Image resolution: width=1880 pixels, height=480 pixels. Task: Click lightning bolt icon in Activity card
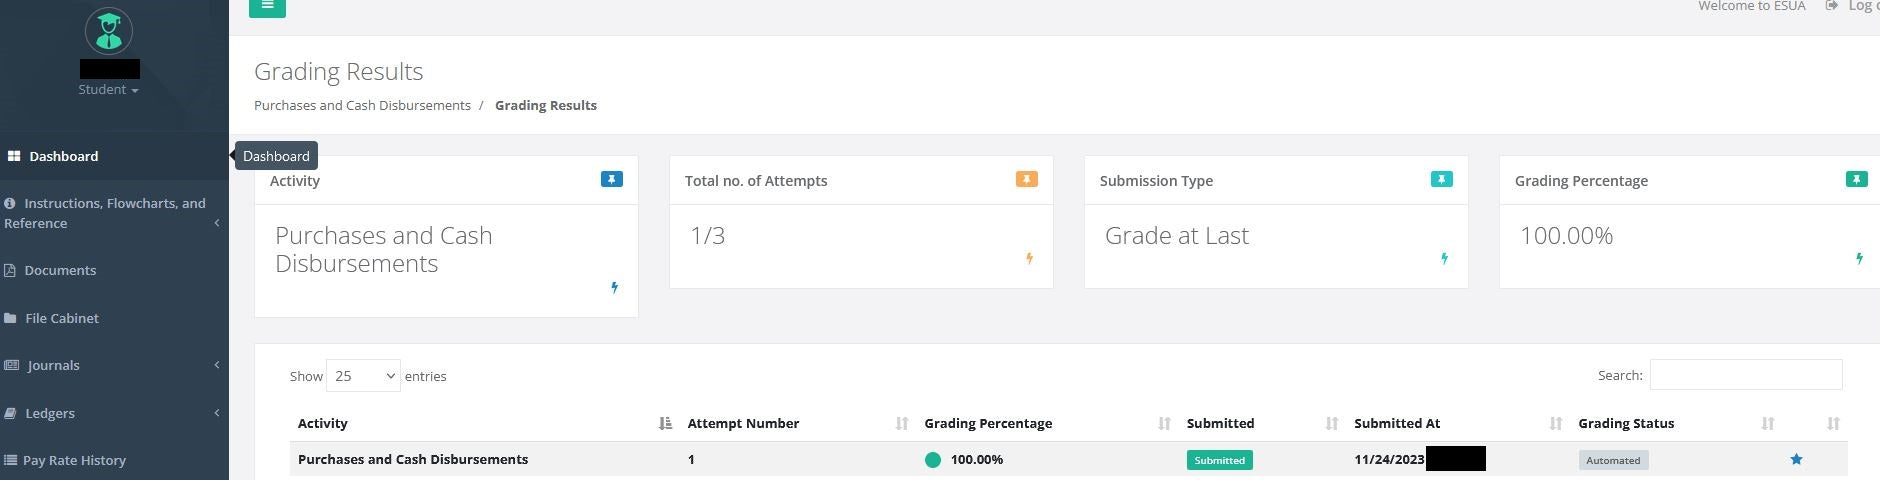[614, 288]
